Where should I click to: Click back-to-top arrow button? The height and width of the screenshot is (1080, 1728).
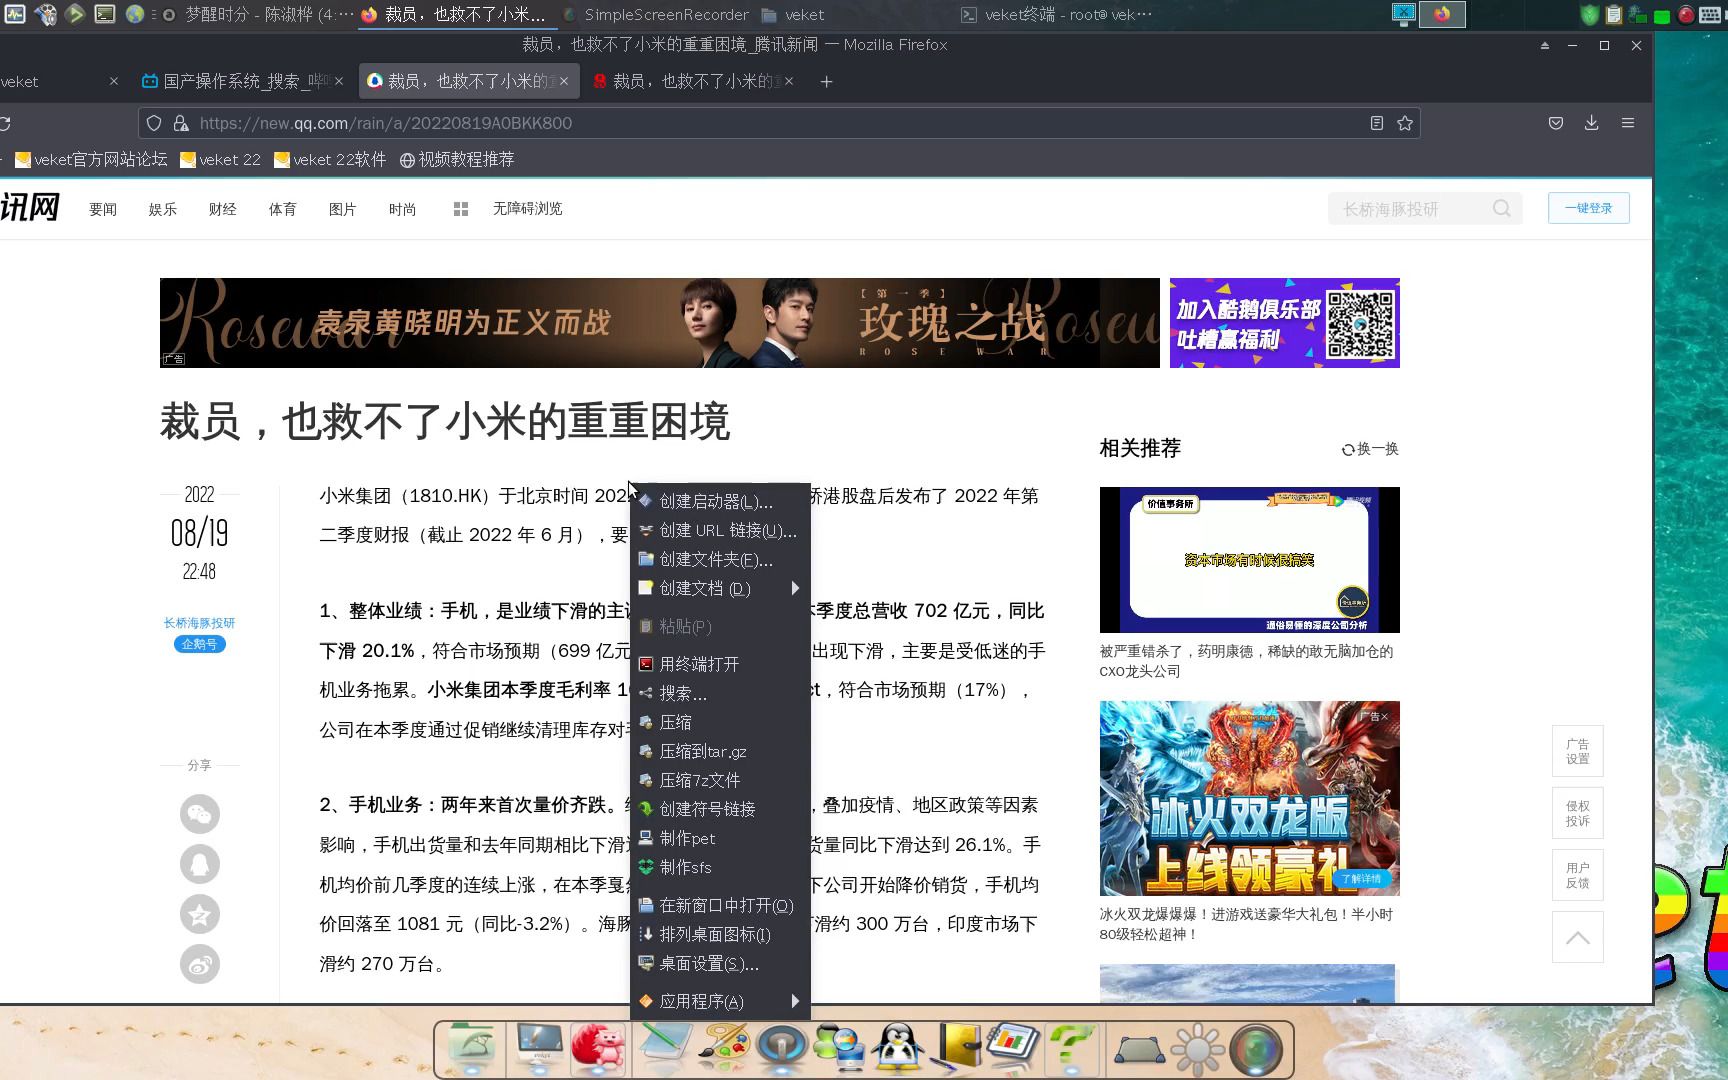[x=1578, y=937]
